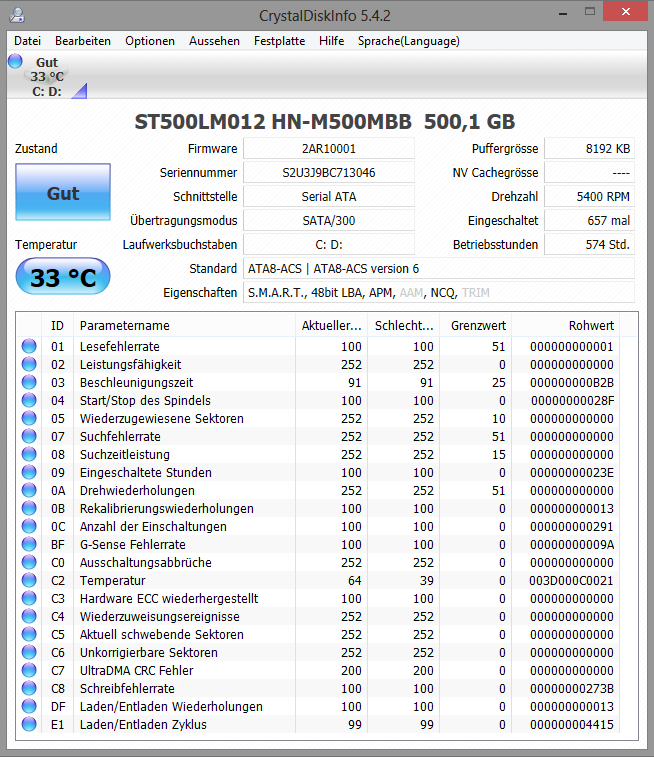Image resolution: width=654 pixels, height=757 pixels.
Task: Click the status orb for Anzahl der Einschaltungen
Action: tap(29, 526)
